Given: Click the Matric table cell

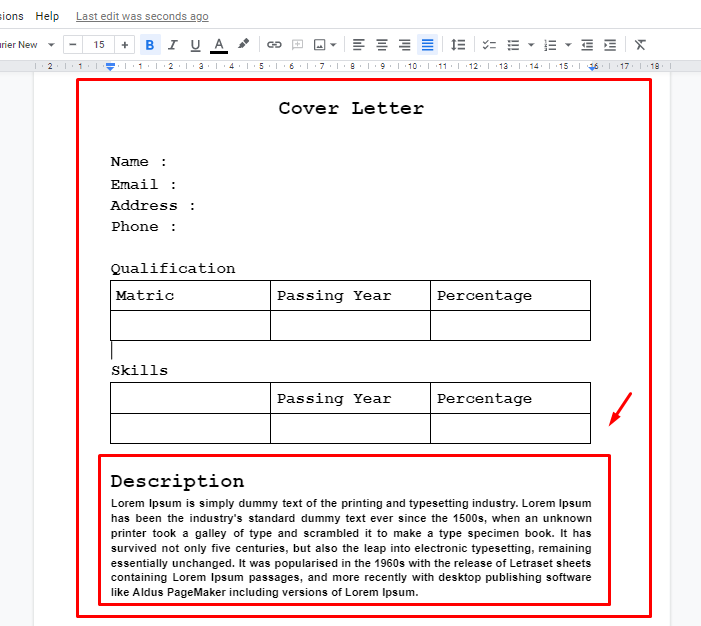Looking at the screenshot, I should 190,296.
